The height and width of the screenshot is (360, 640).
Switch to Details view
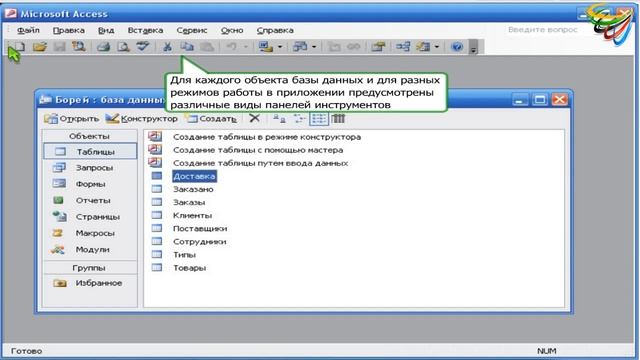338,118
